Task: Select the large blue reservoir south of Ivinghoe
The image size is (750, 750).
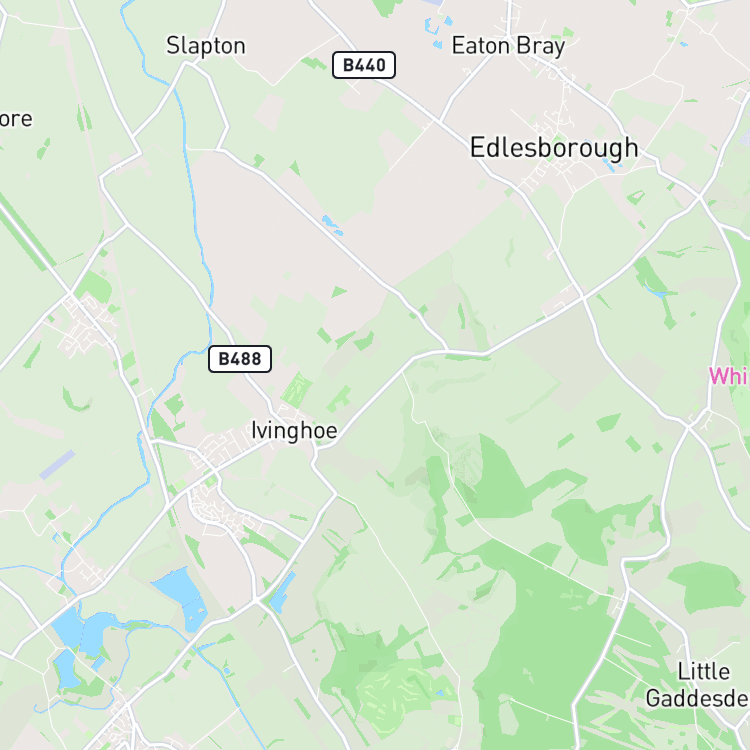Action: point(181,598)
